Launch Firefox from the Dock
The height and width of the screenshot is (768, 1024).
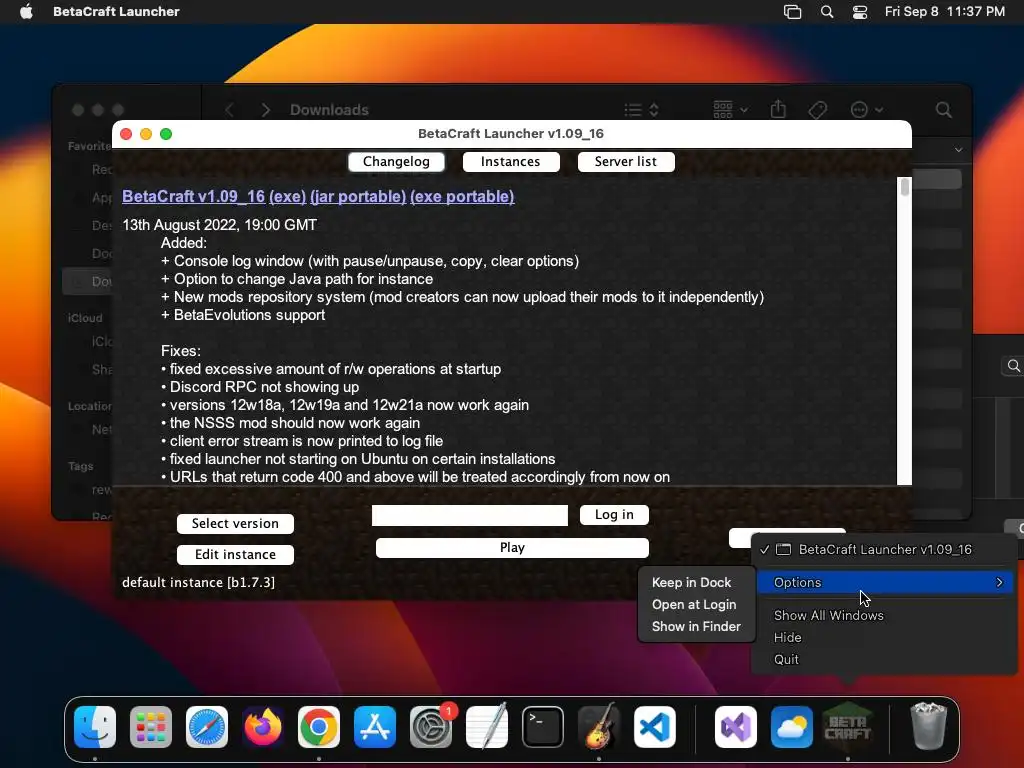coord(263,727)
